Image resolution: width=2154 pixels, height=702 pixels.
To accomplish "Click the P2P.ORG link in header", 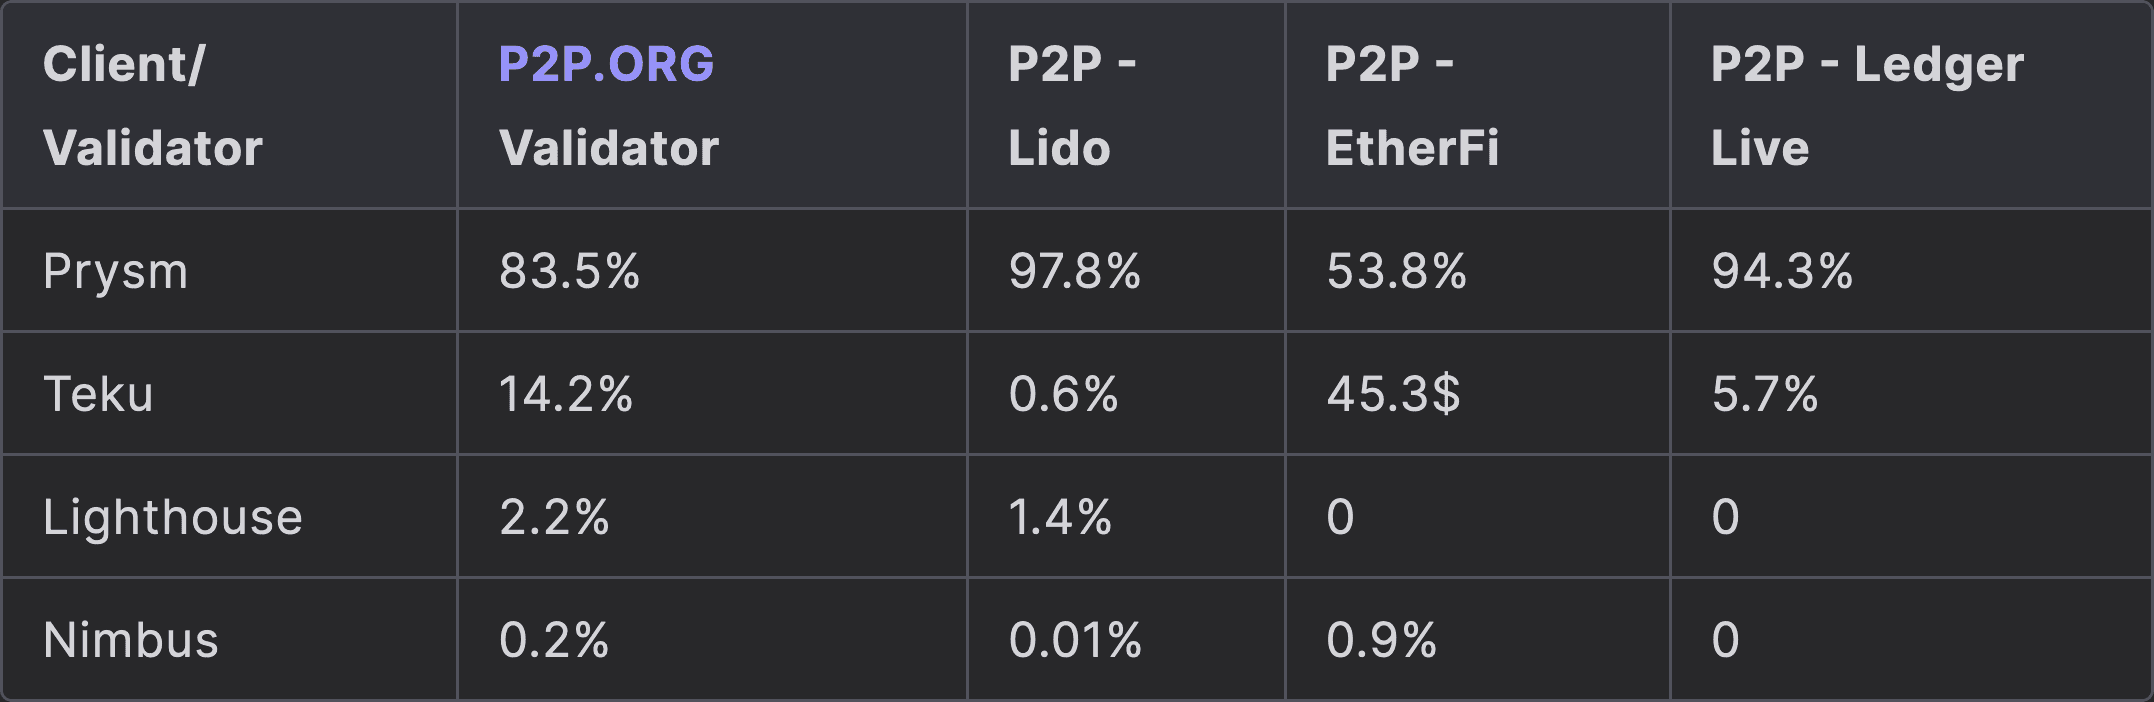I will 606,64.
